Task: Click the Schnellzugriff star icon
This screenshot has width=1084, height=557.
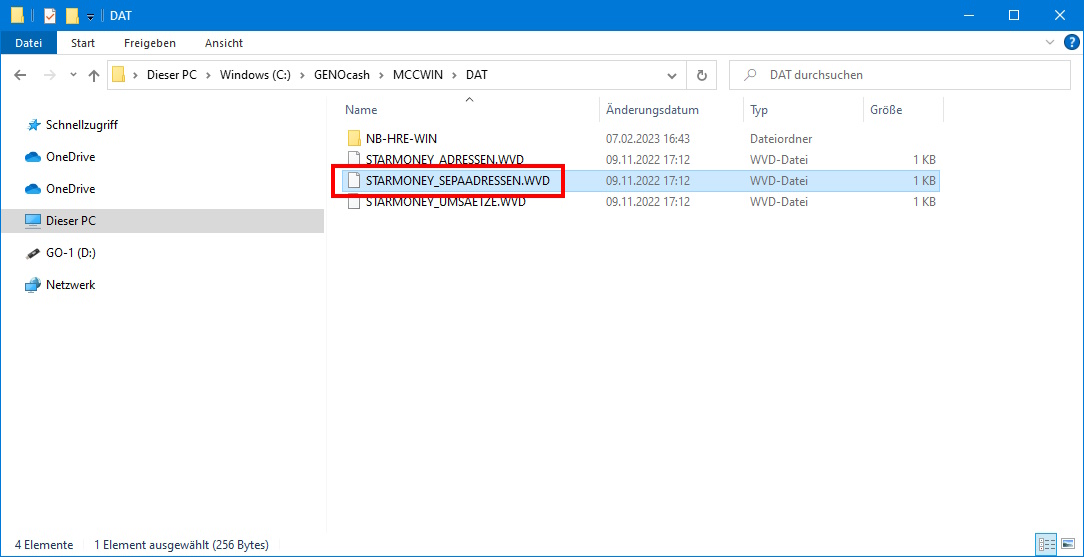Action: (x=33, y=125)
